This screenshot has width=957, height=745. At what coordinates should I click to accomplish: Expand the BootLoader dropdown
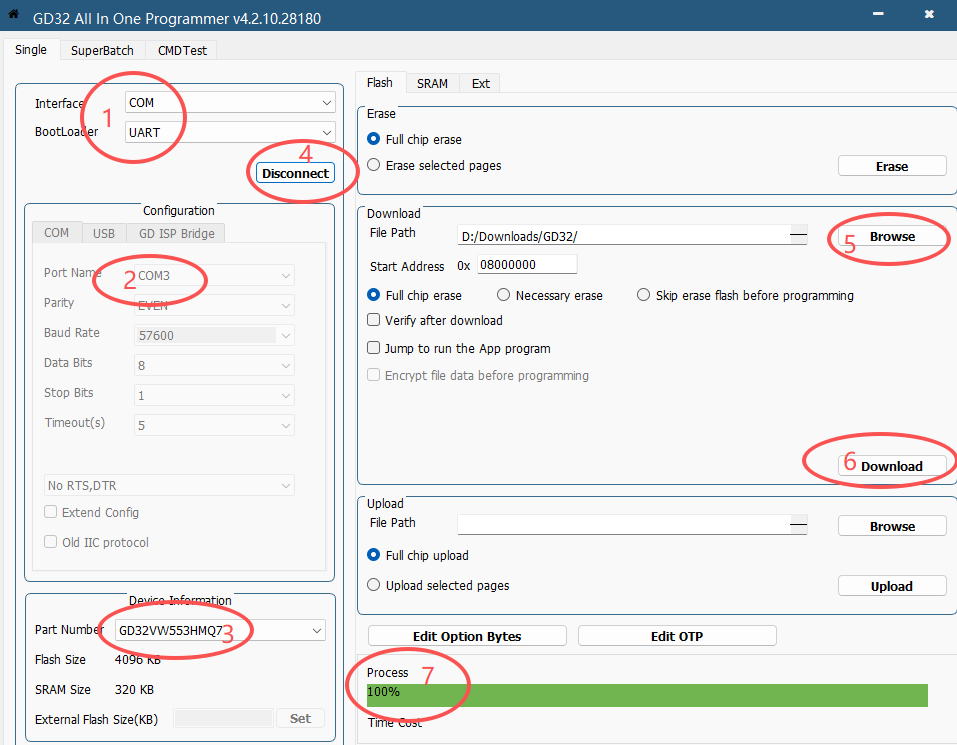(x=230, y=132)
